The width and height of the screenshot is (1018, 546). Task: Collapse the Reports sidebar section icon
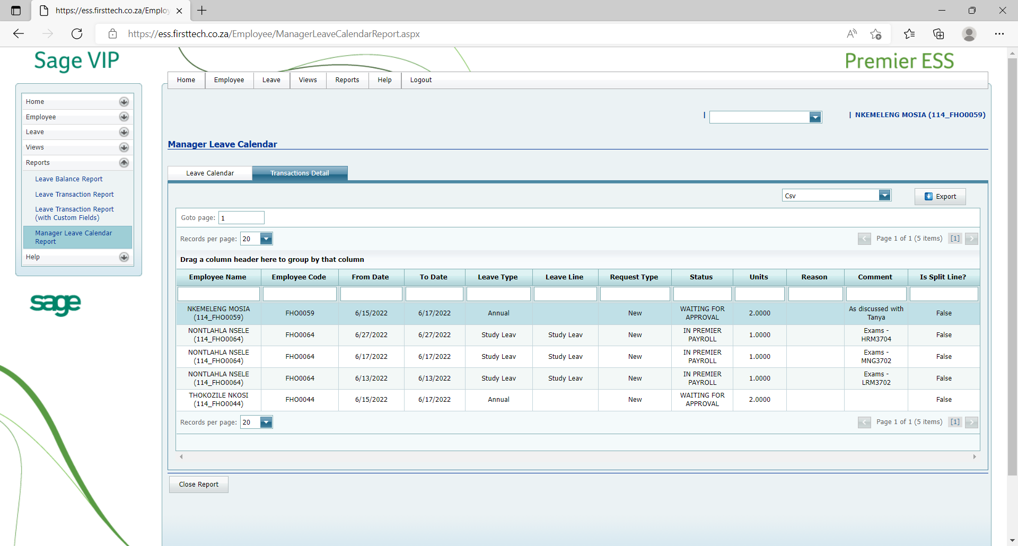(x=124, y=163)
